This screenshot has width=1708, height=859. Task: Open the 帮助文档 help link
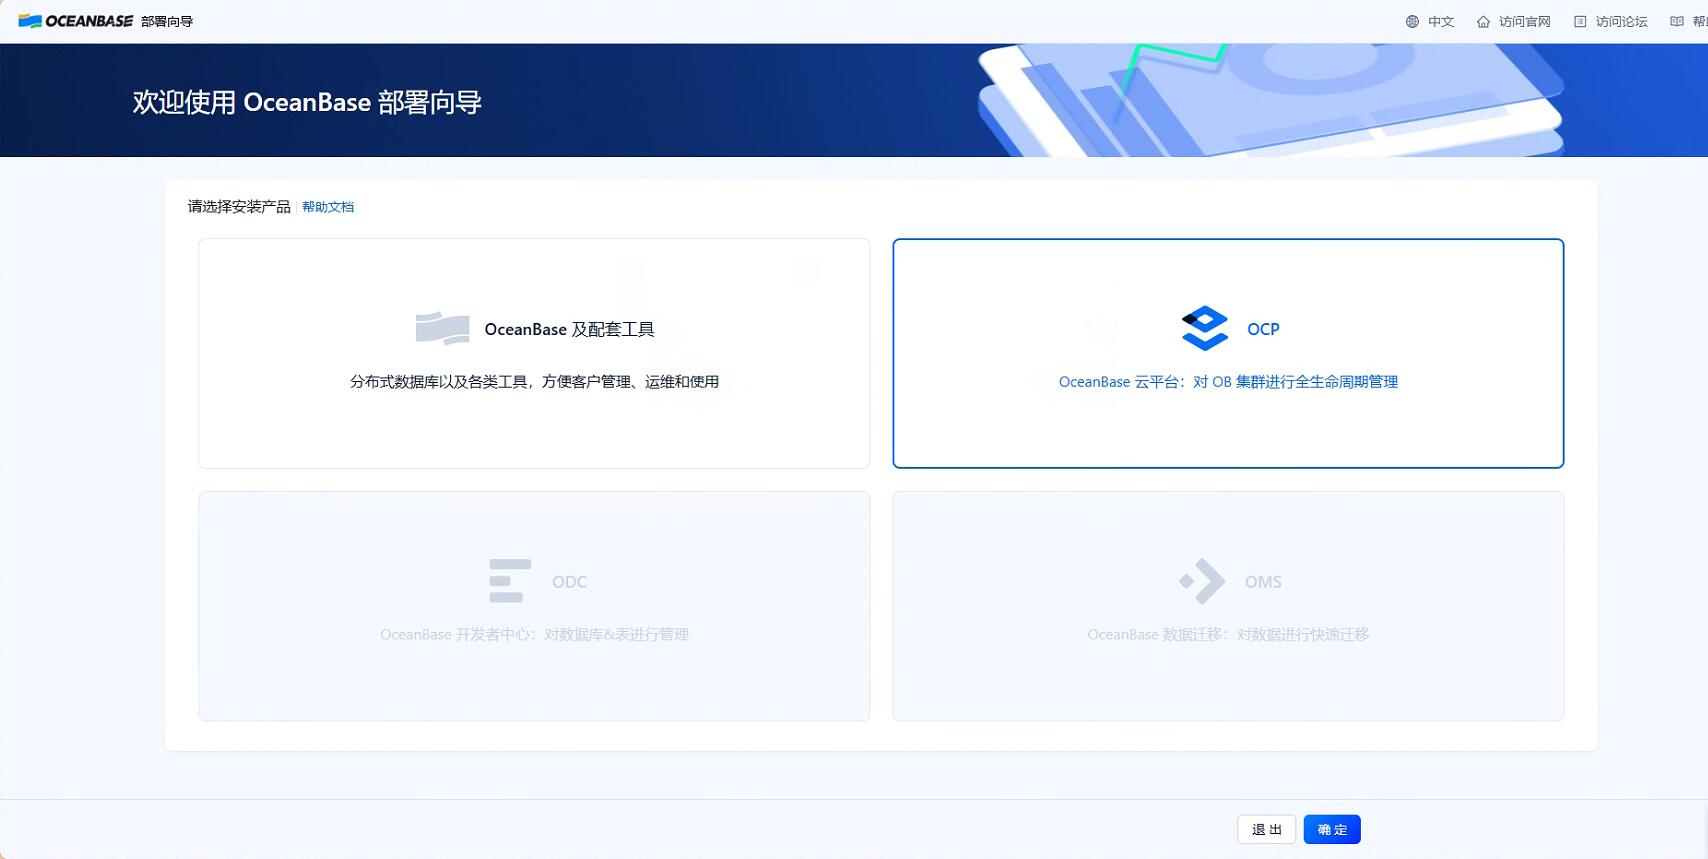[328, 207]
